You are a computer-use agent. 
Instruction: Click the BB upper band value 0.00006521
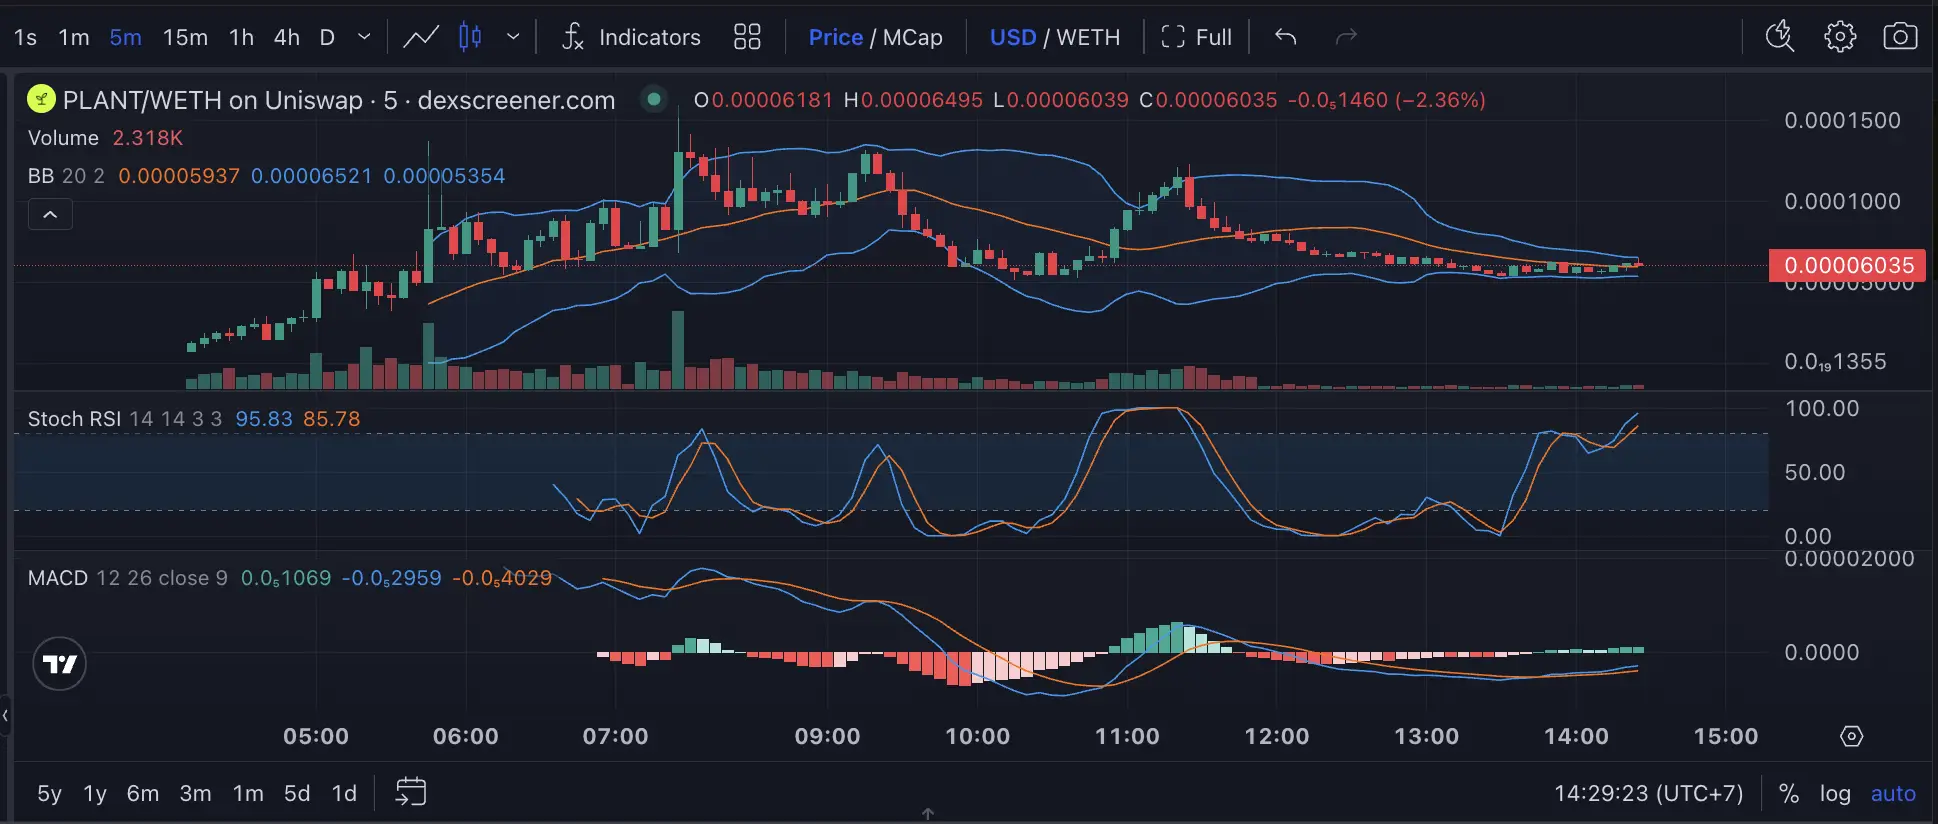(311, 176)
